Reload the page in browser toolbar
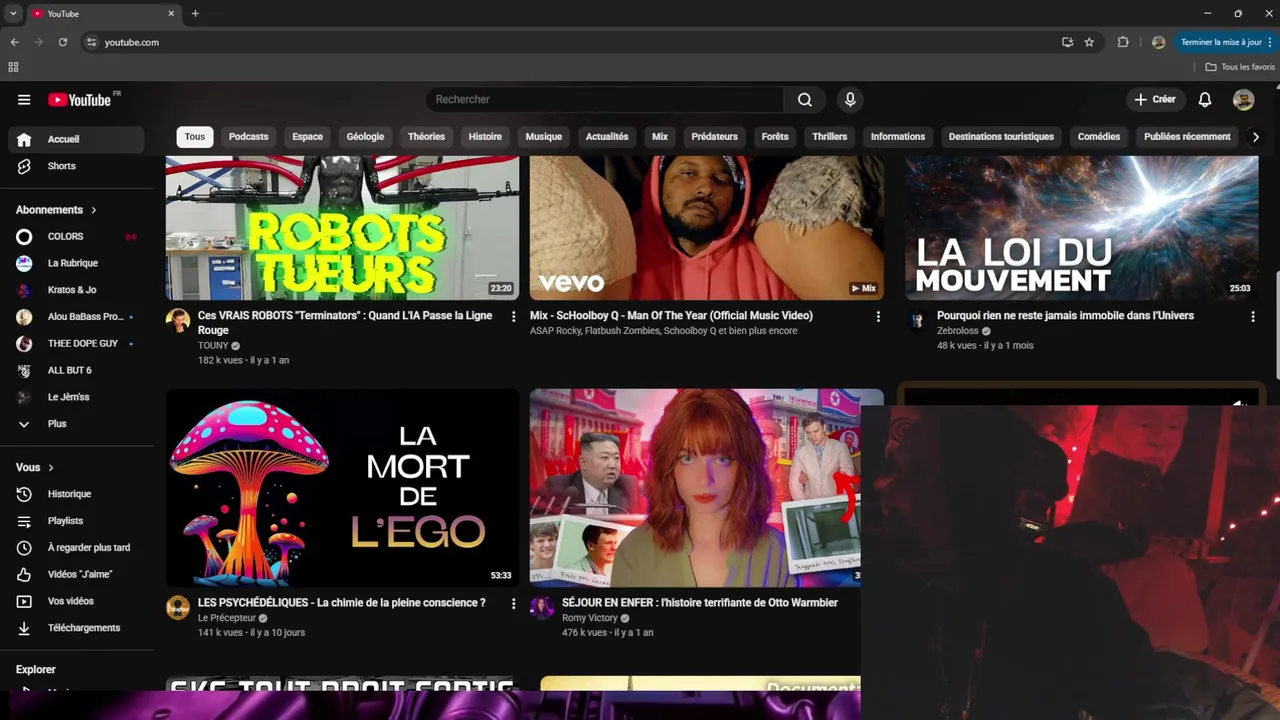1280x720 pixels. click(62, 42)
